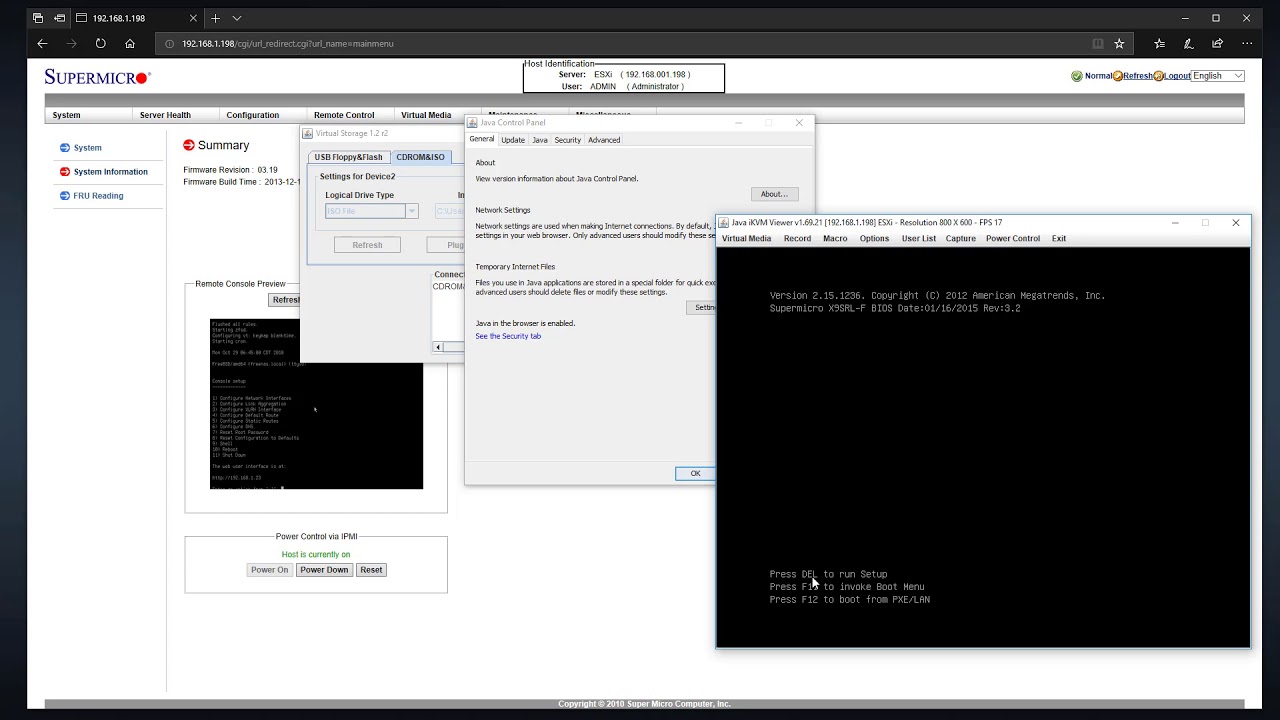
Task: Set aside these tabs icon
Action: click(60, 18)
